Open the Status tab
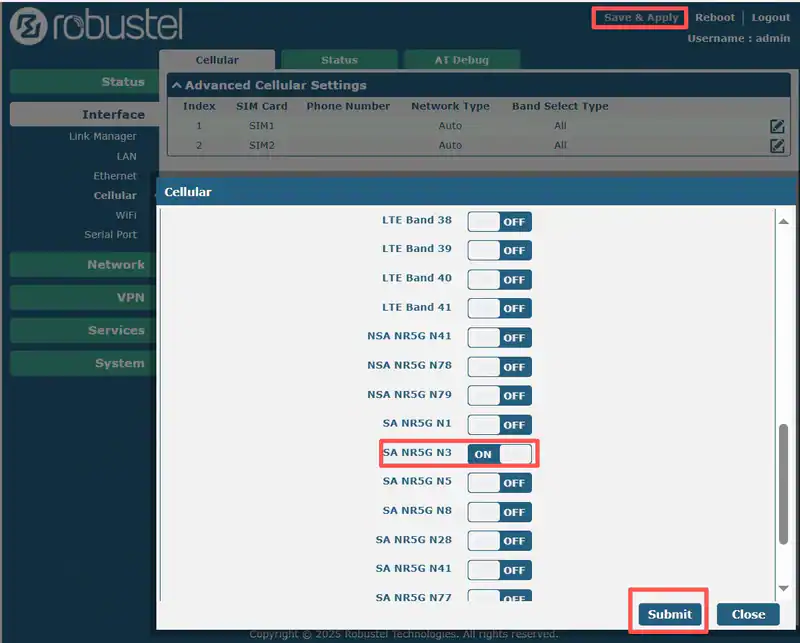The image size is (800, 643). pyautogui.click(x=339, y=60)
